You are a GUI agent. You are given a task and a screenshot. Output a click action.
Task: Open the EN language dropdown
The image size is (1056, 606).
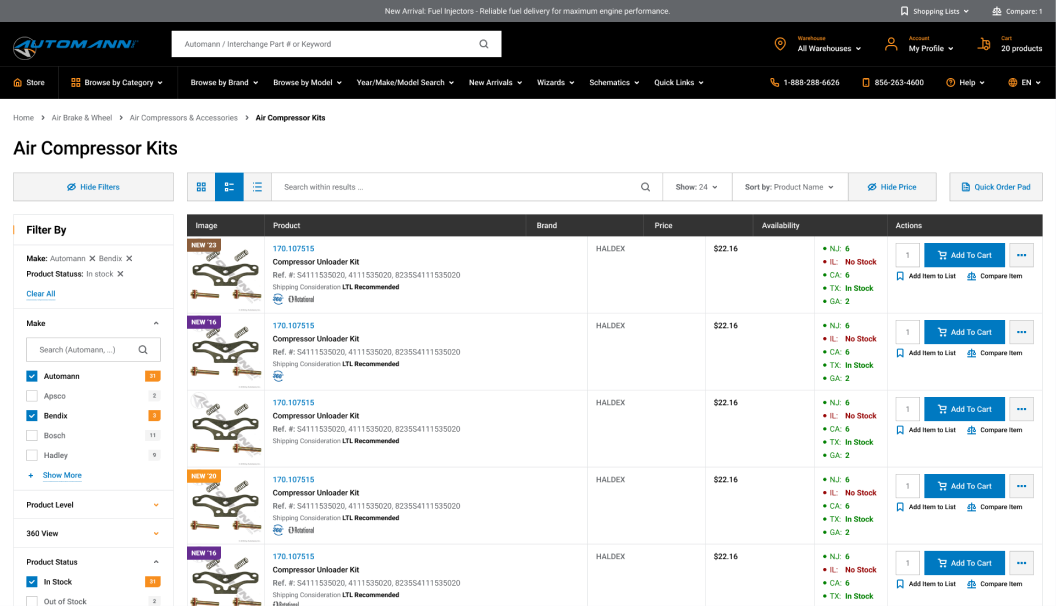click(x=1024, y=82)
